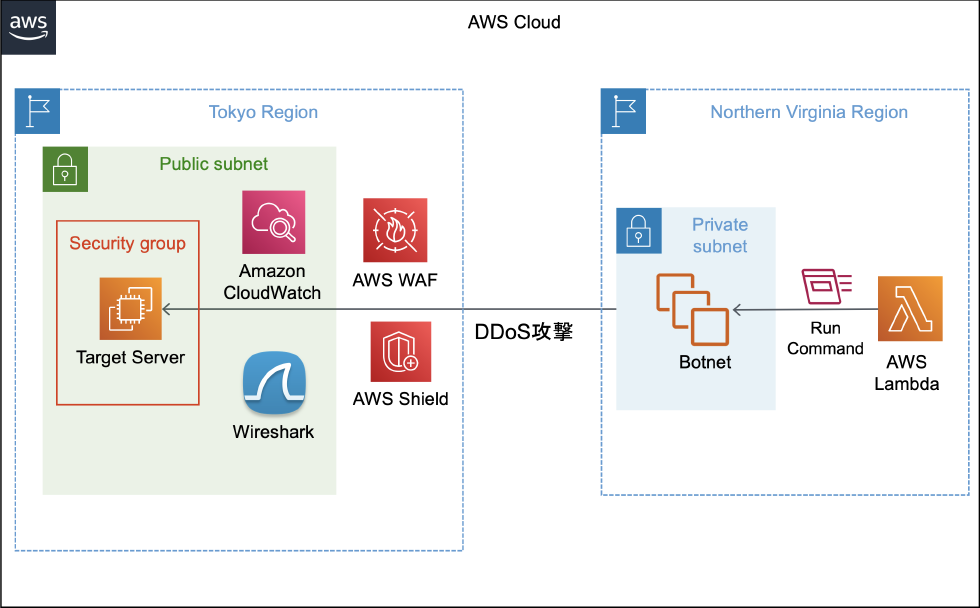The height and width of the screenshot is (608, 980).
Task: Click the Northern Virginia Region label
Action: 809,112
